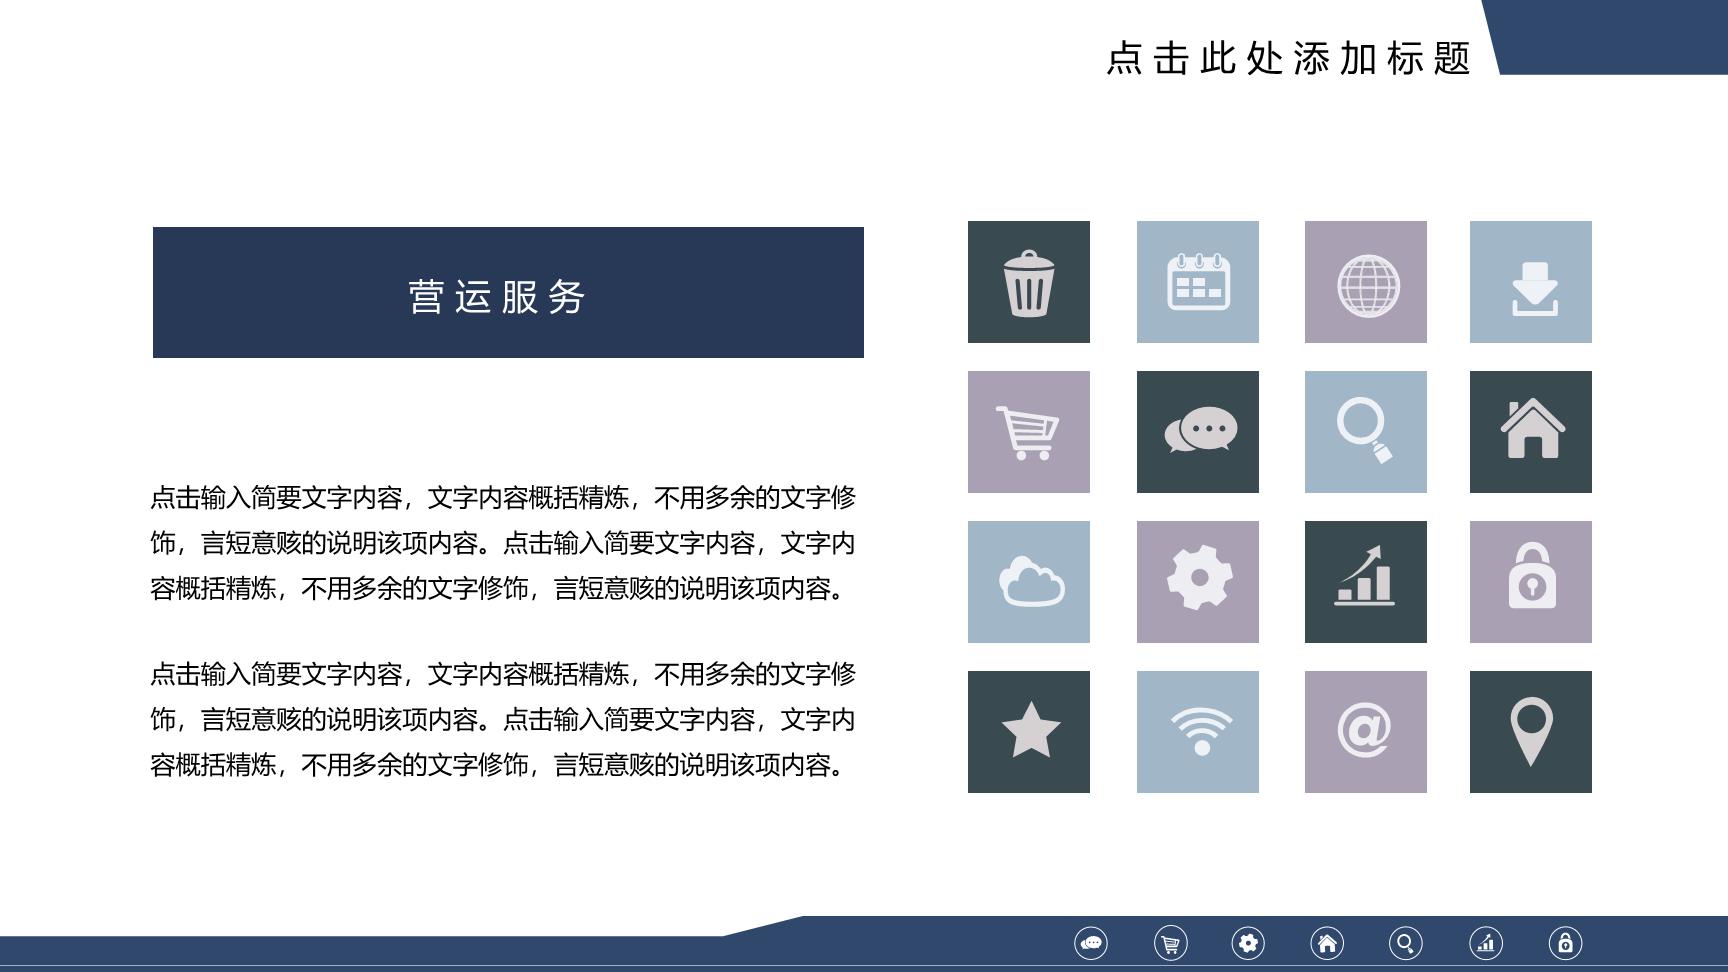Select the map pin location tile

pyautogui.click(x=1531, y=732)
